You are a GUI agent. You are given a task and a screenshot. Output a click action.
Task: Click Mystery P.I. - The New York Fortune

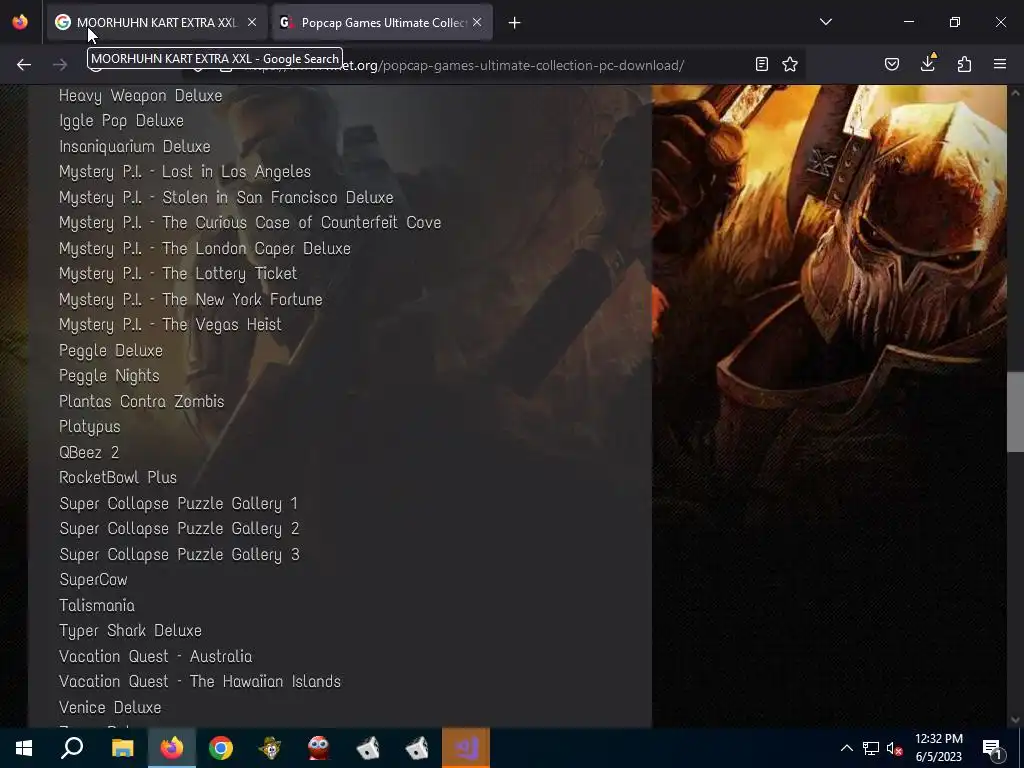pos(191,299)
